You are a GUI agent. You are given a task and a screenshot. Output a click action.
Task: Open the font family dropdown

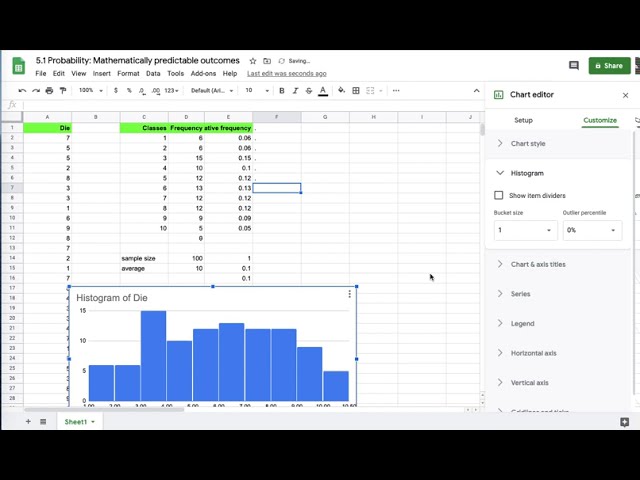pyautogui.click(x=212, y=91)
